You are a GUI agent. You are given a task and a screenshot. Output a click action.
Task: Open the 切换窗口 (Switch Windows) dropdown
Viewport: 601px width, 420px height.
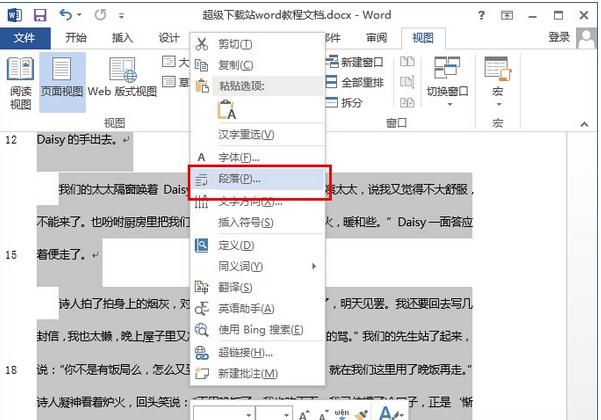click(x=447, y=82)
